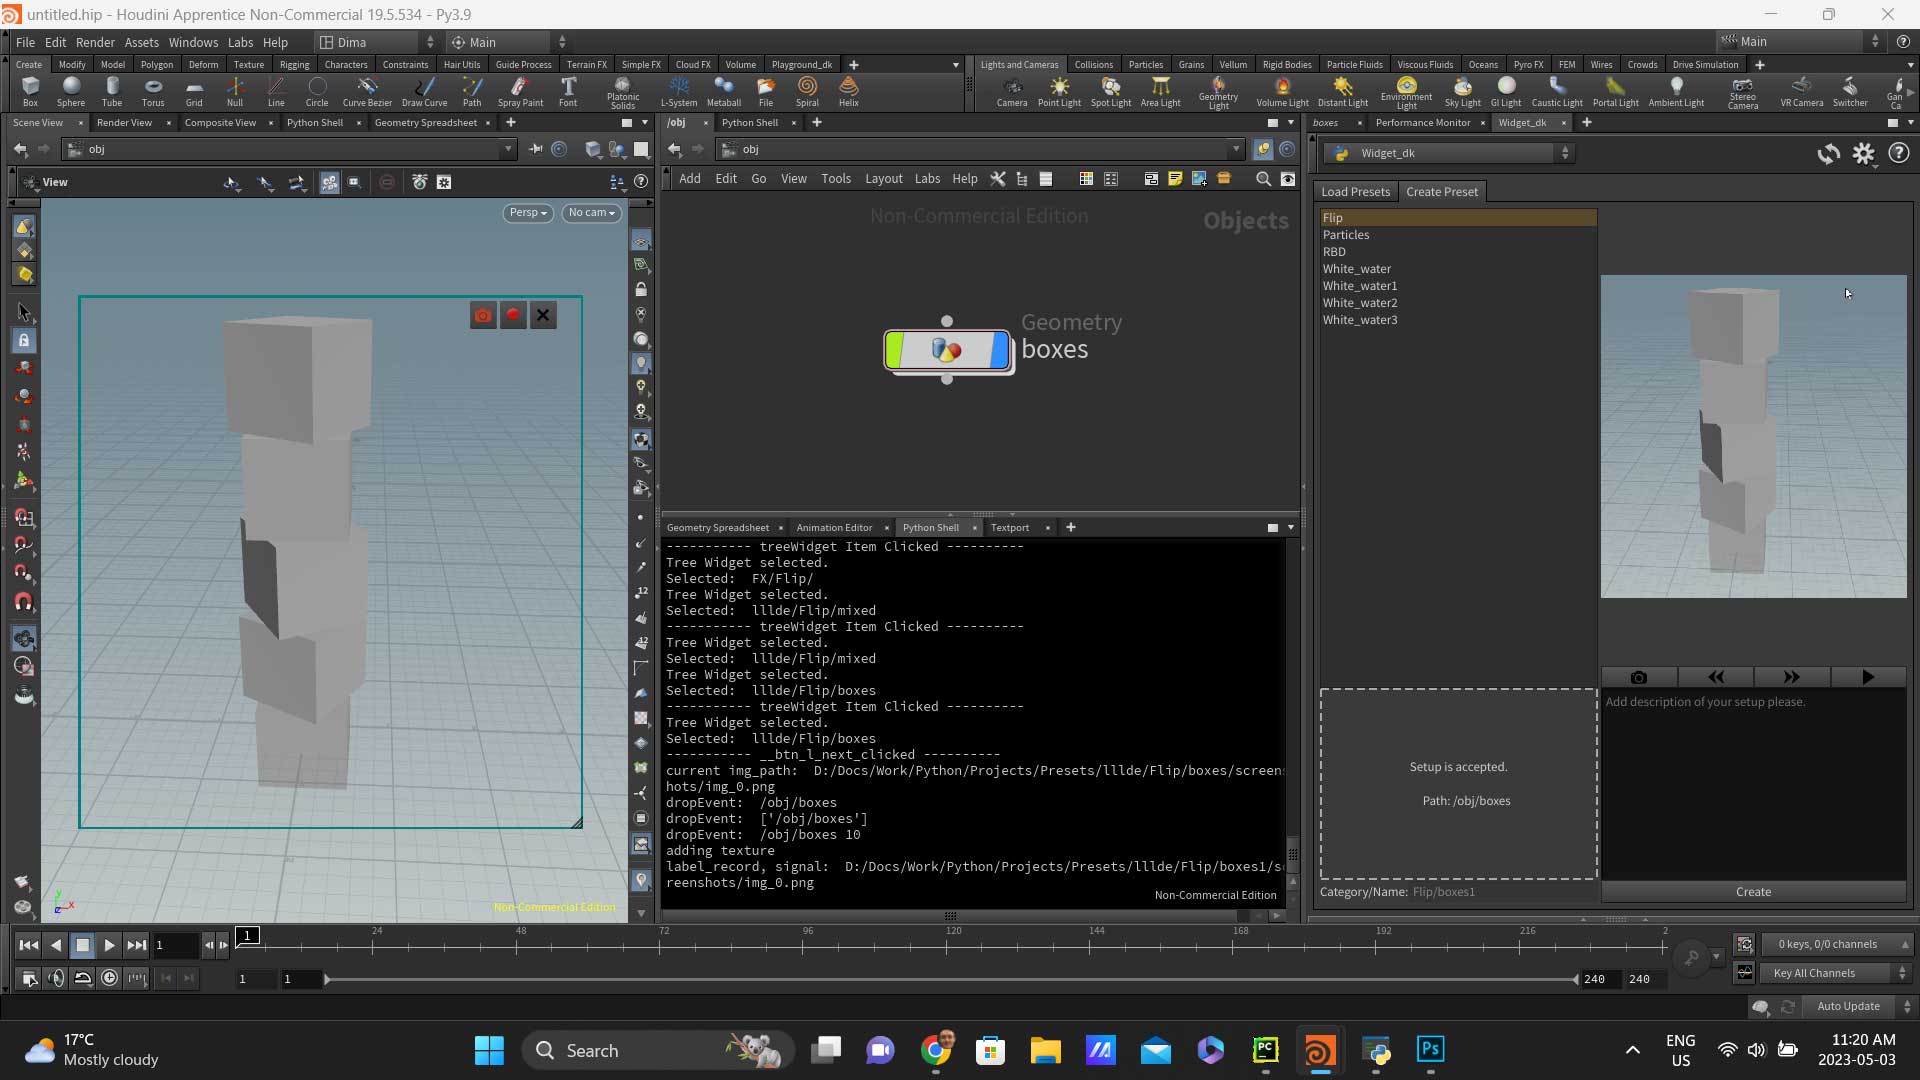Screen dimensions: 1920x1080
Task: Click the next image double-arrow button
Action: pos(1791,677)
